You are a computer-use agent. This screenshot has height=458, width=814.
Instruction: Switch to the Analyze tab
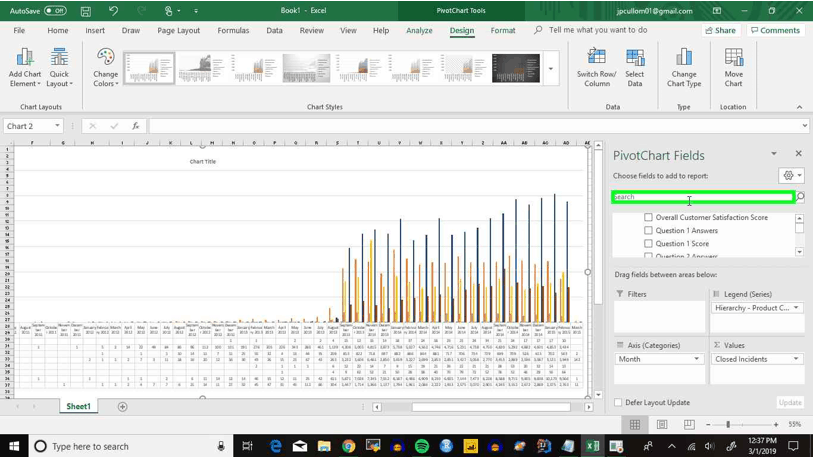point(419,31)
